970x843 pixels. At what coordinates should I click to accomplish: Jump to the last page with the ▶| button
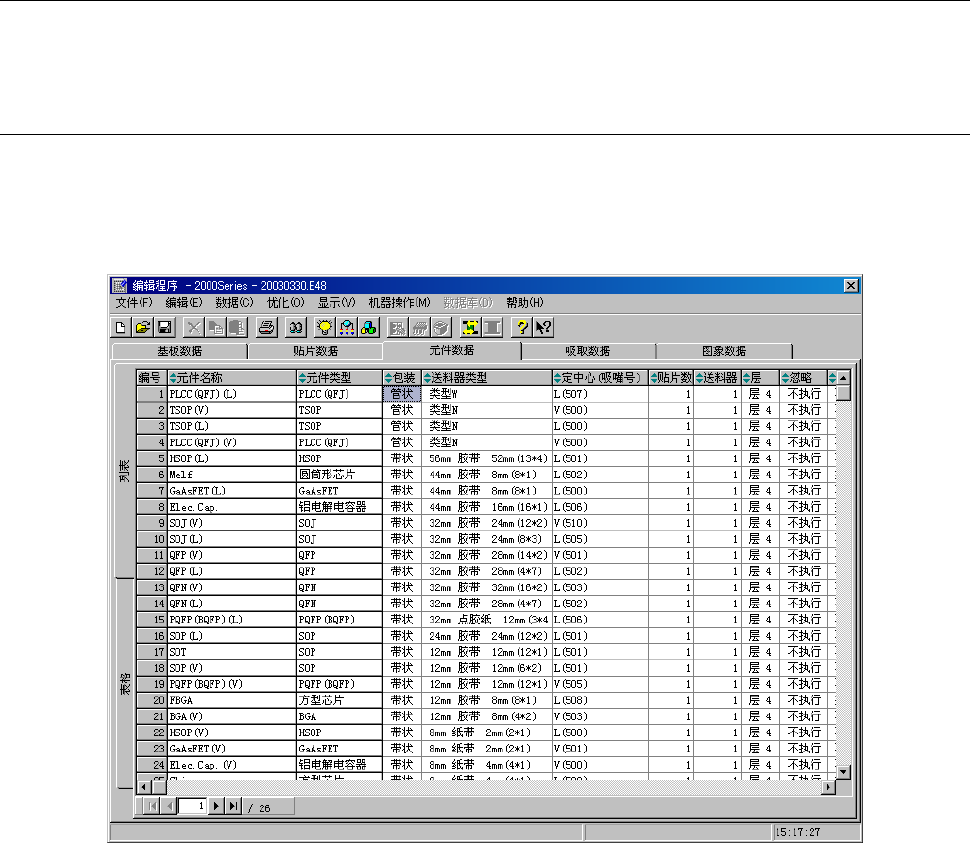pos(233,806)
